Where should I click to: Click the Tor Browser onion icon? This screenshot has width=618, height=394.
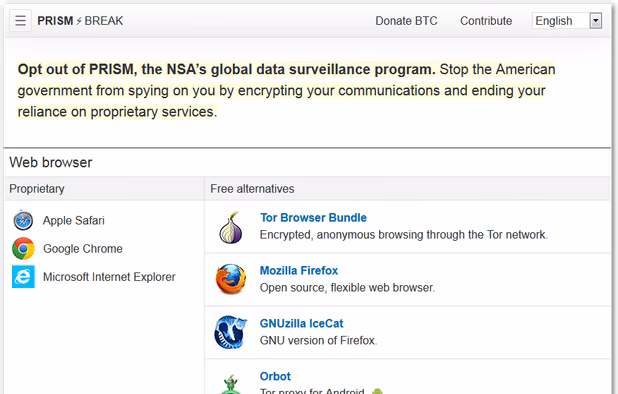(231, 227)
